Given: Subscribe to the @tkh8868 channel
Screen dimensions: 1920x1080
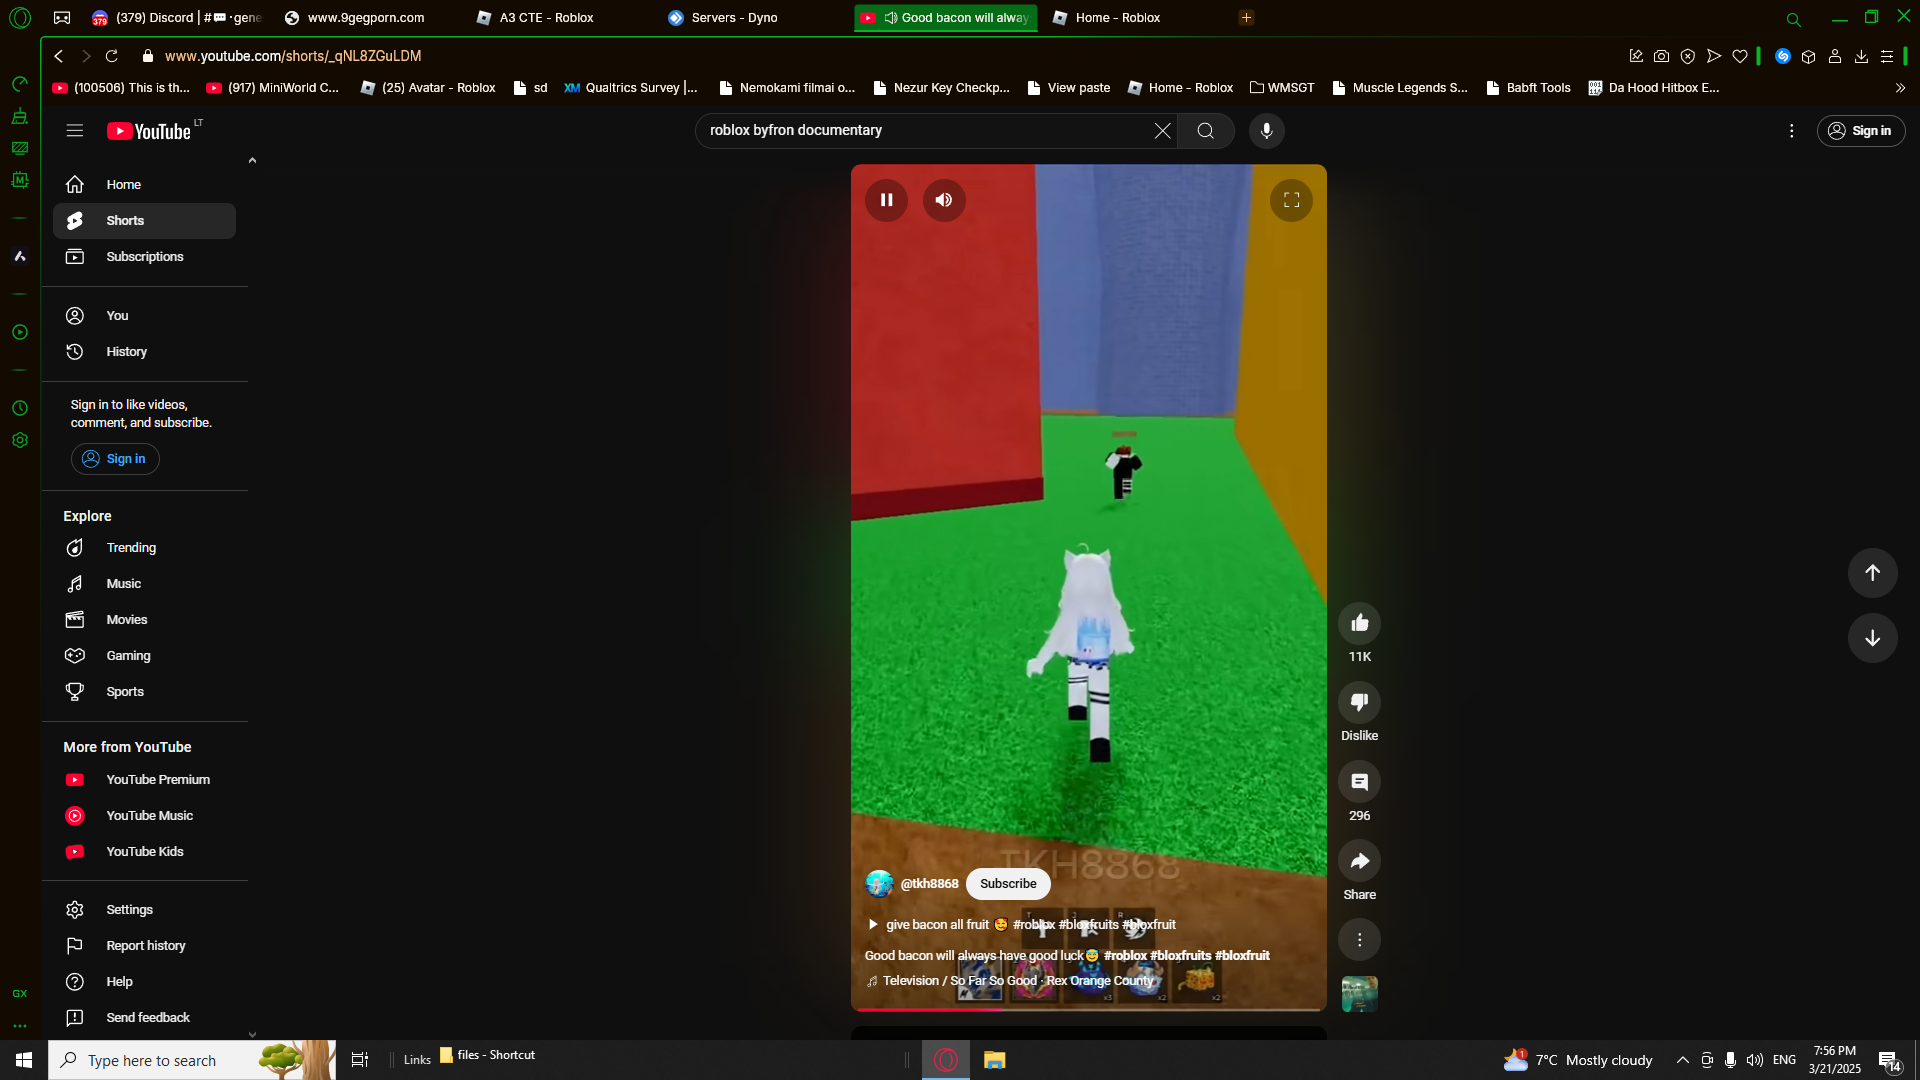Looking at the screenshot, I should (1007, 884).
